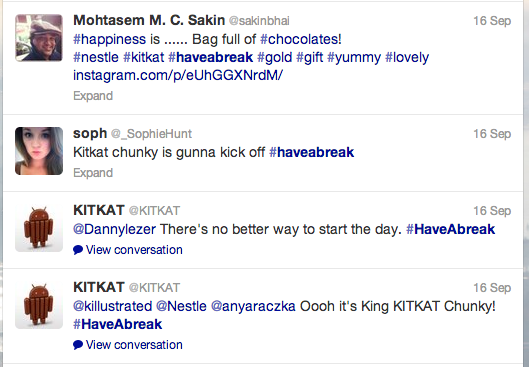Click speech bubble icon under @Dannylezer reply
This screenshot has width=529, height=367.
[78, 250]
